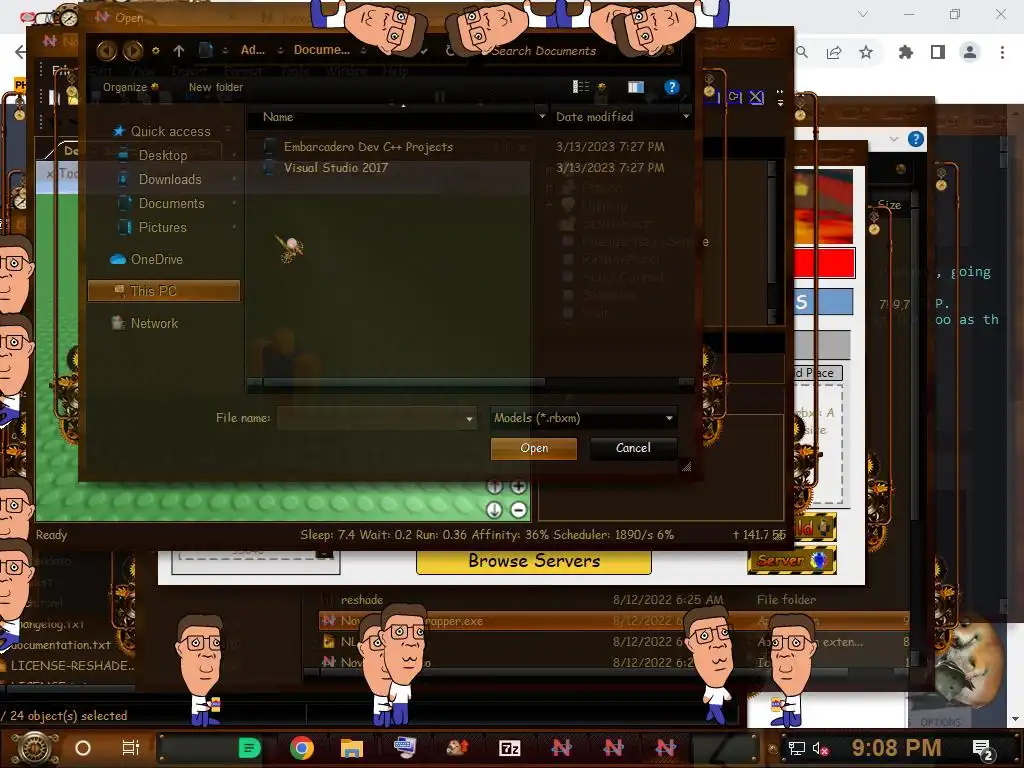The width and height of the screenshot is (1024, 768).
Task: Select Downloads in the navigation pane
Action: (x=170, y=179)
